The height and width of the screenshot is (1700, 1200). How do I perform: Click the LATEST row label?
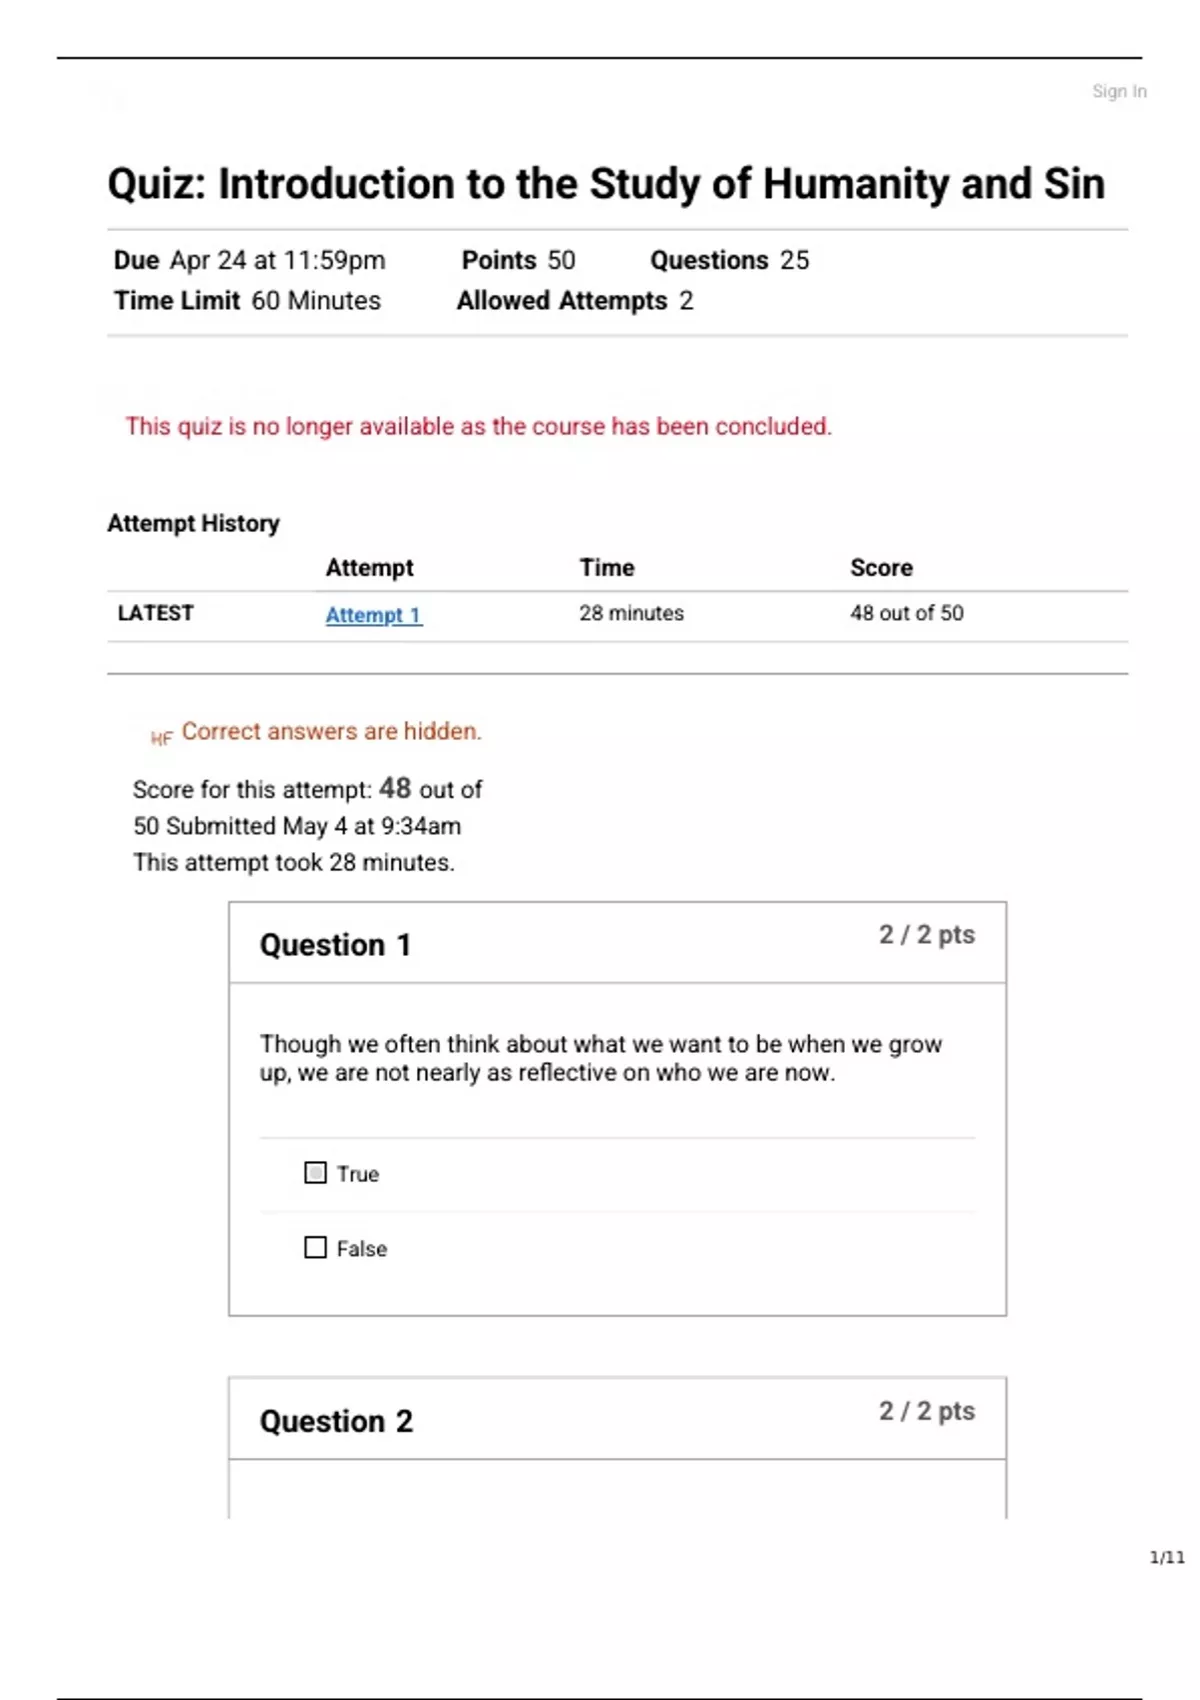click(155, 613)
